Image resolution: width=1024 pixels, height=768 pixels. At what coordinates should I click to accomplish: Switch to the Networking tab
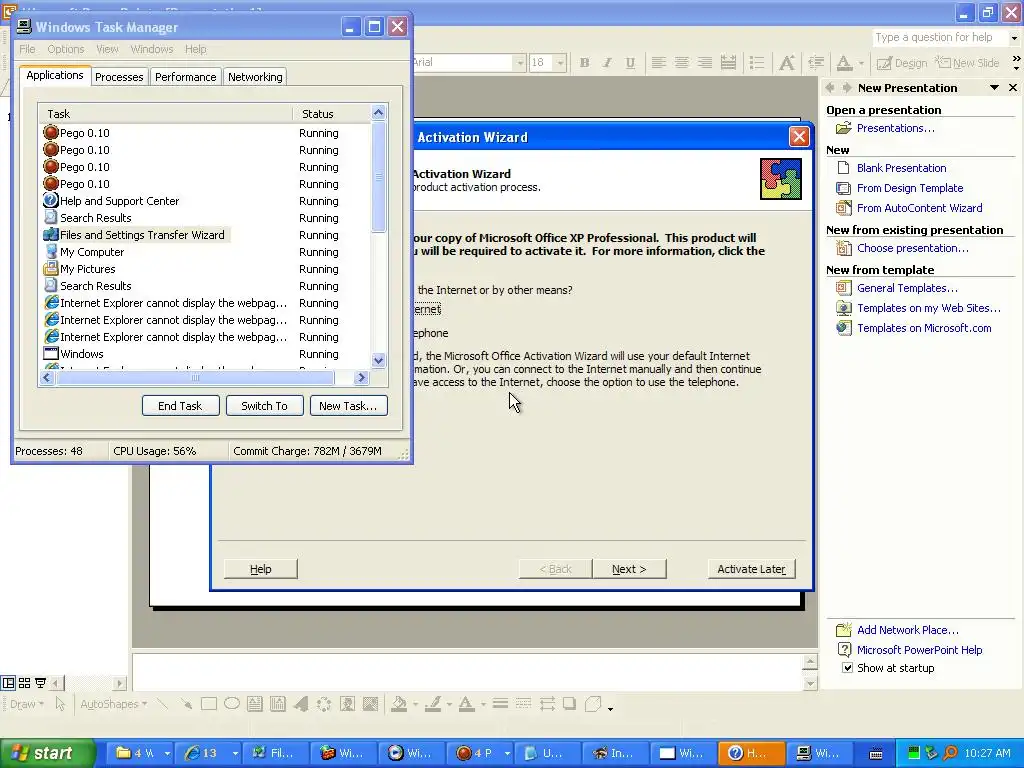point(255,77)
